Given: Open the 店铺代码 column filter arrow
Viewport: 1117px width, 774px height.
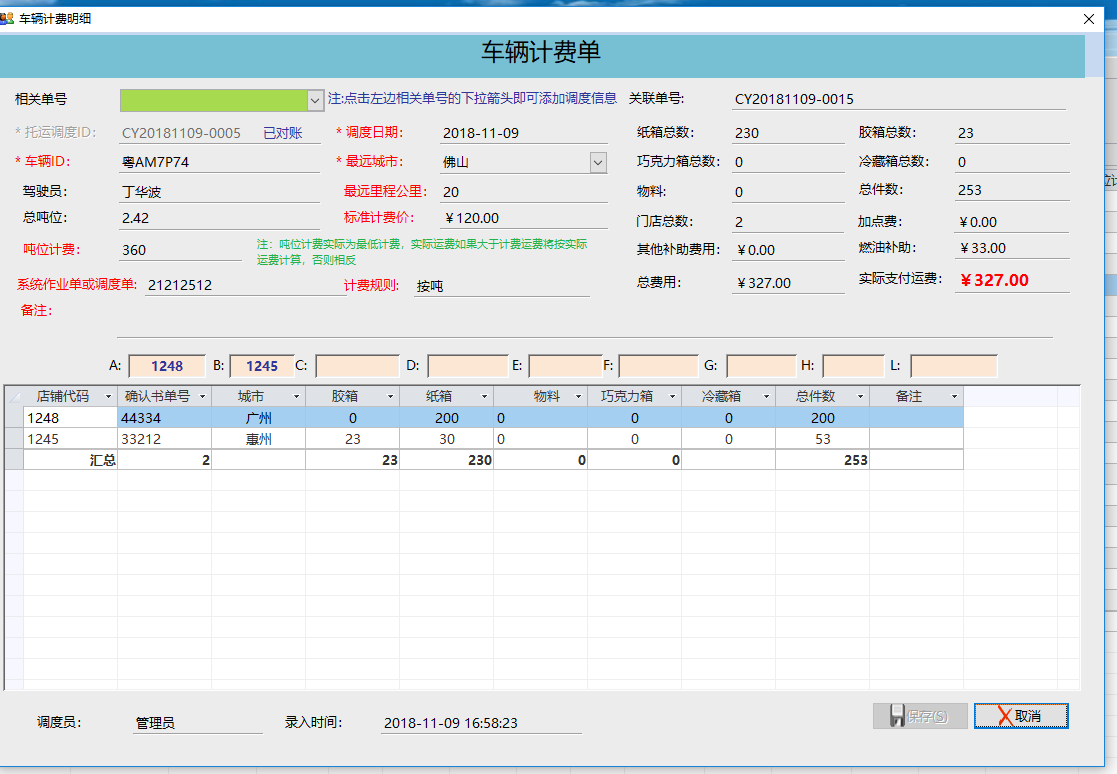Looking at the screenshot, I should 108,397.
